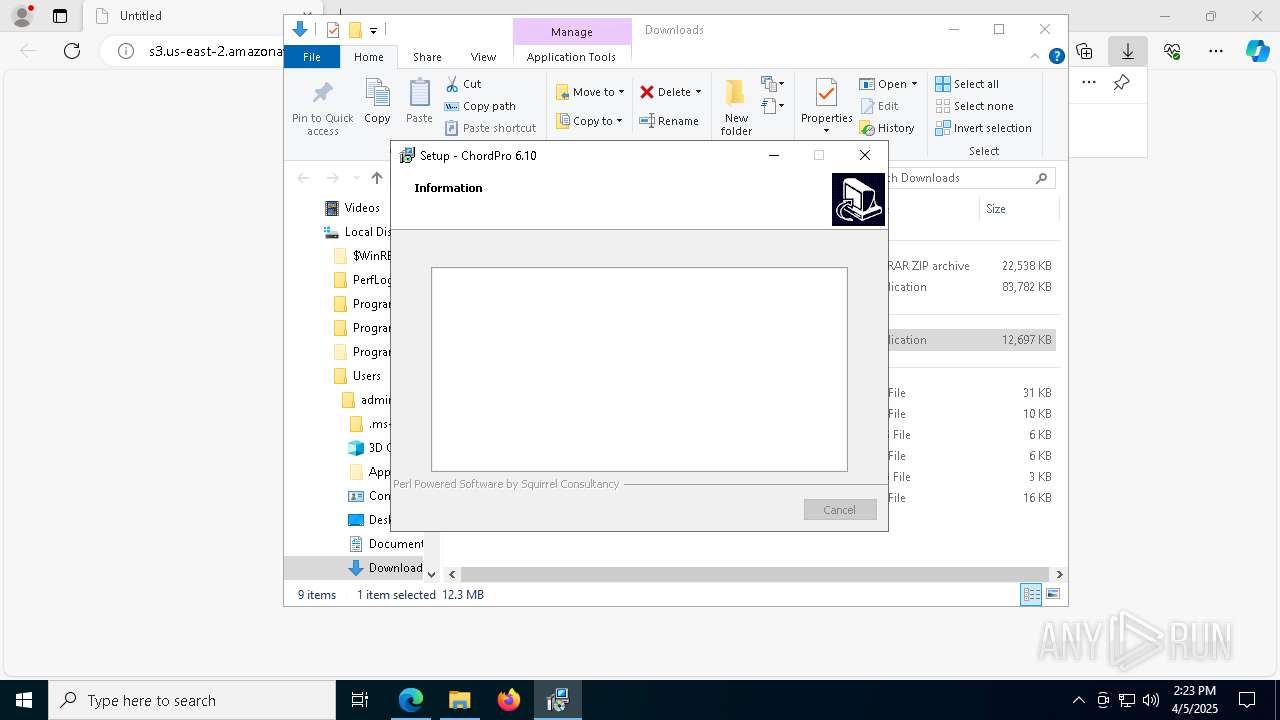Click Copy path in the ribbon
1280x720 pixels.
coord(480,106)
